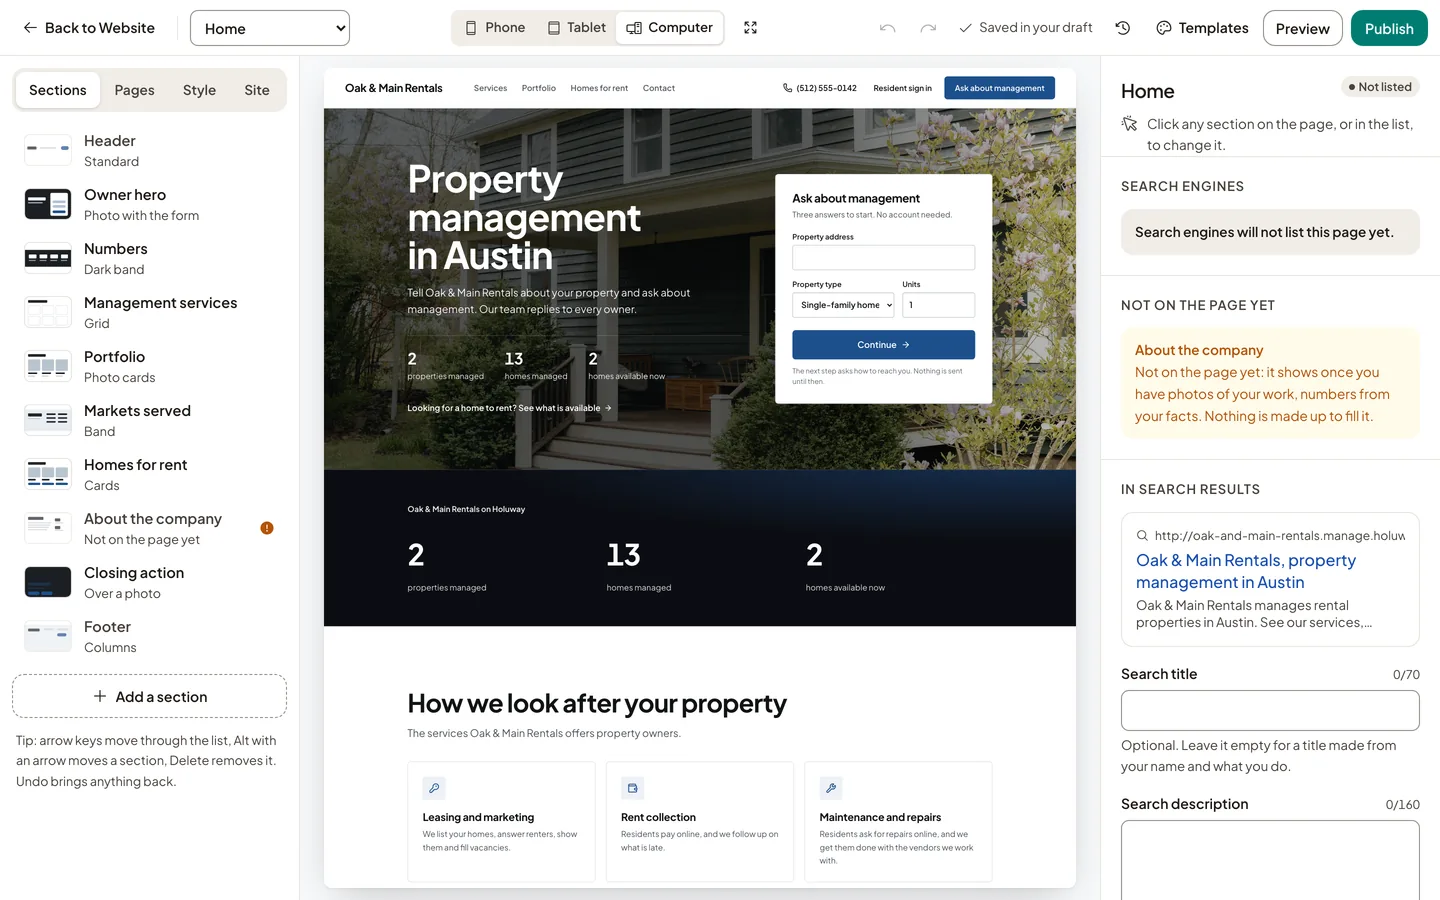Select the Footer columns thumbnail
The image size is (1440, 900).
(48, 637)
